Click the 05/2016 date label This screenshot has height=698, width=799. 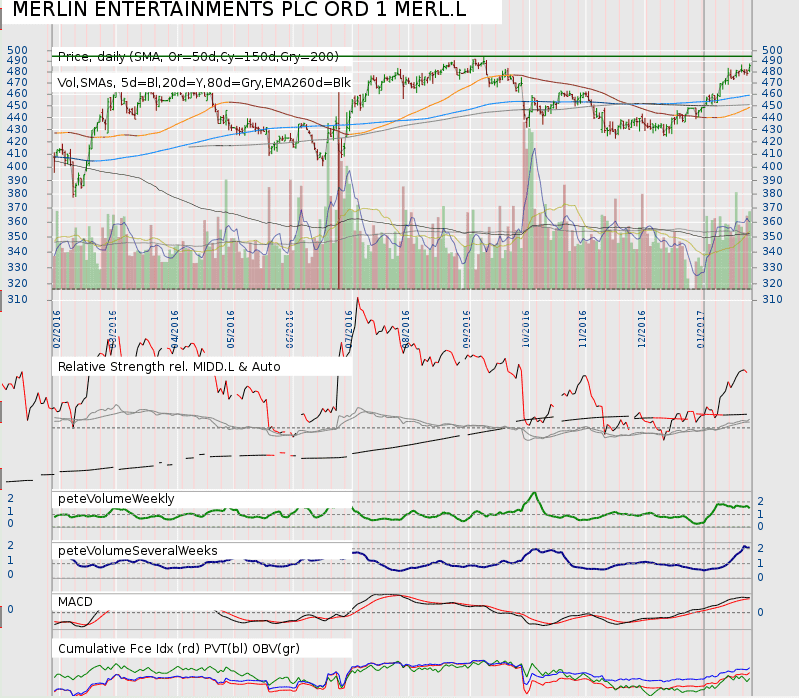pyautogui.click(x=230, y=329)
